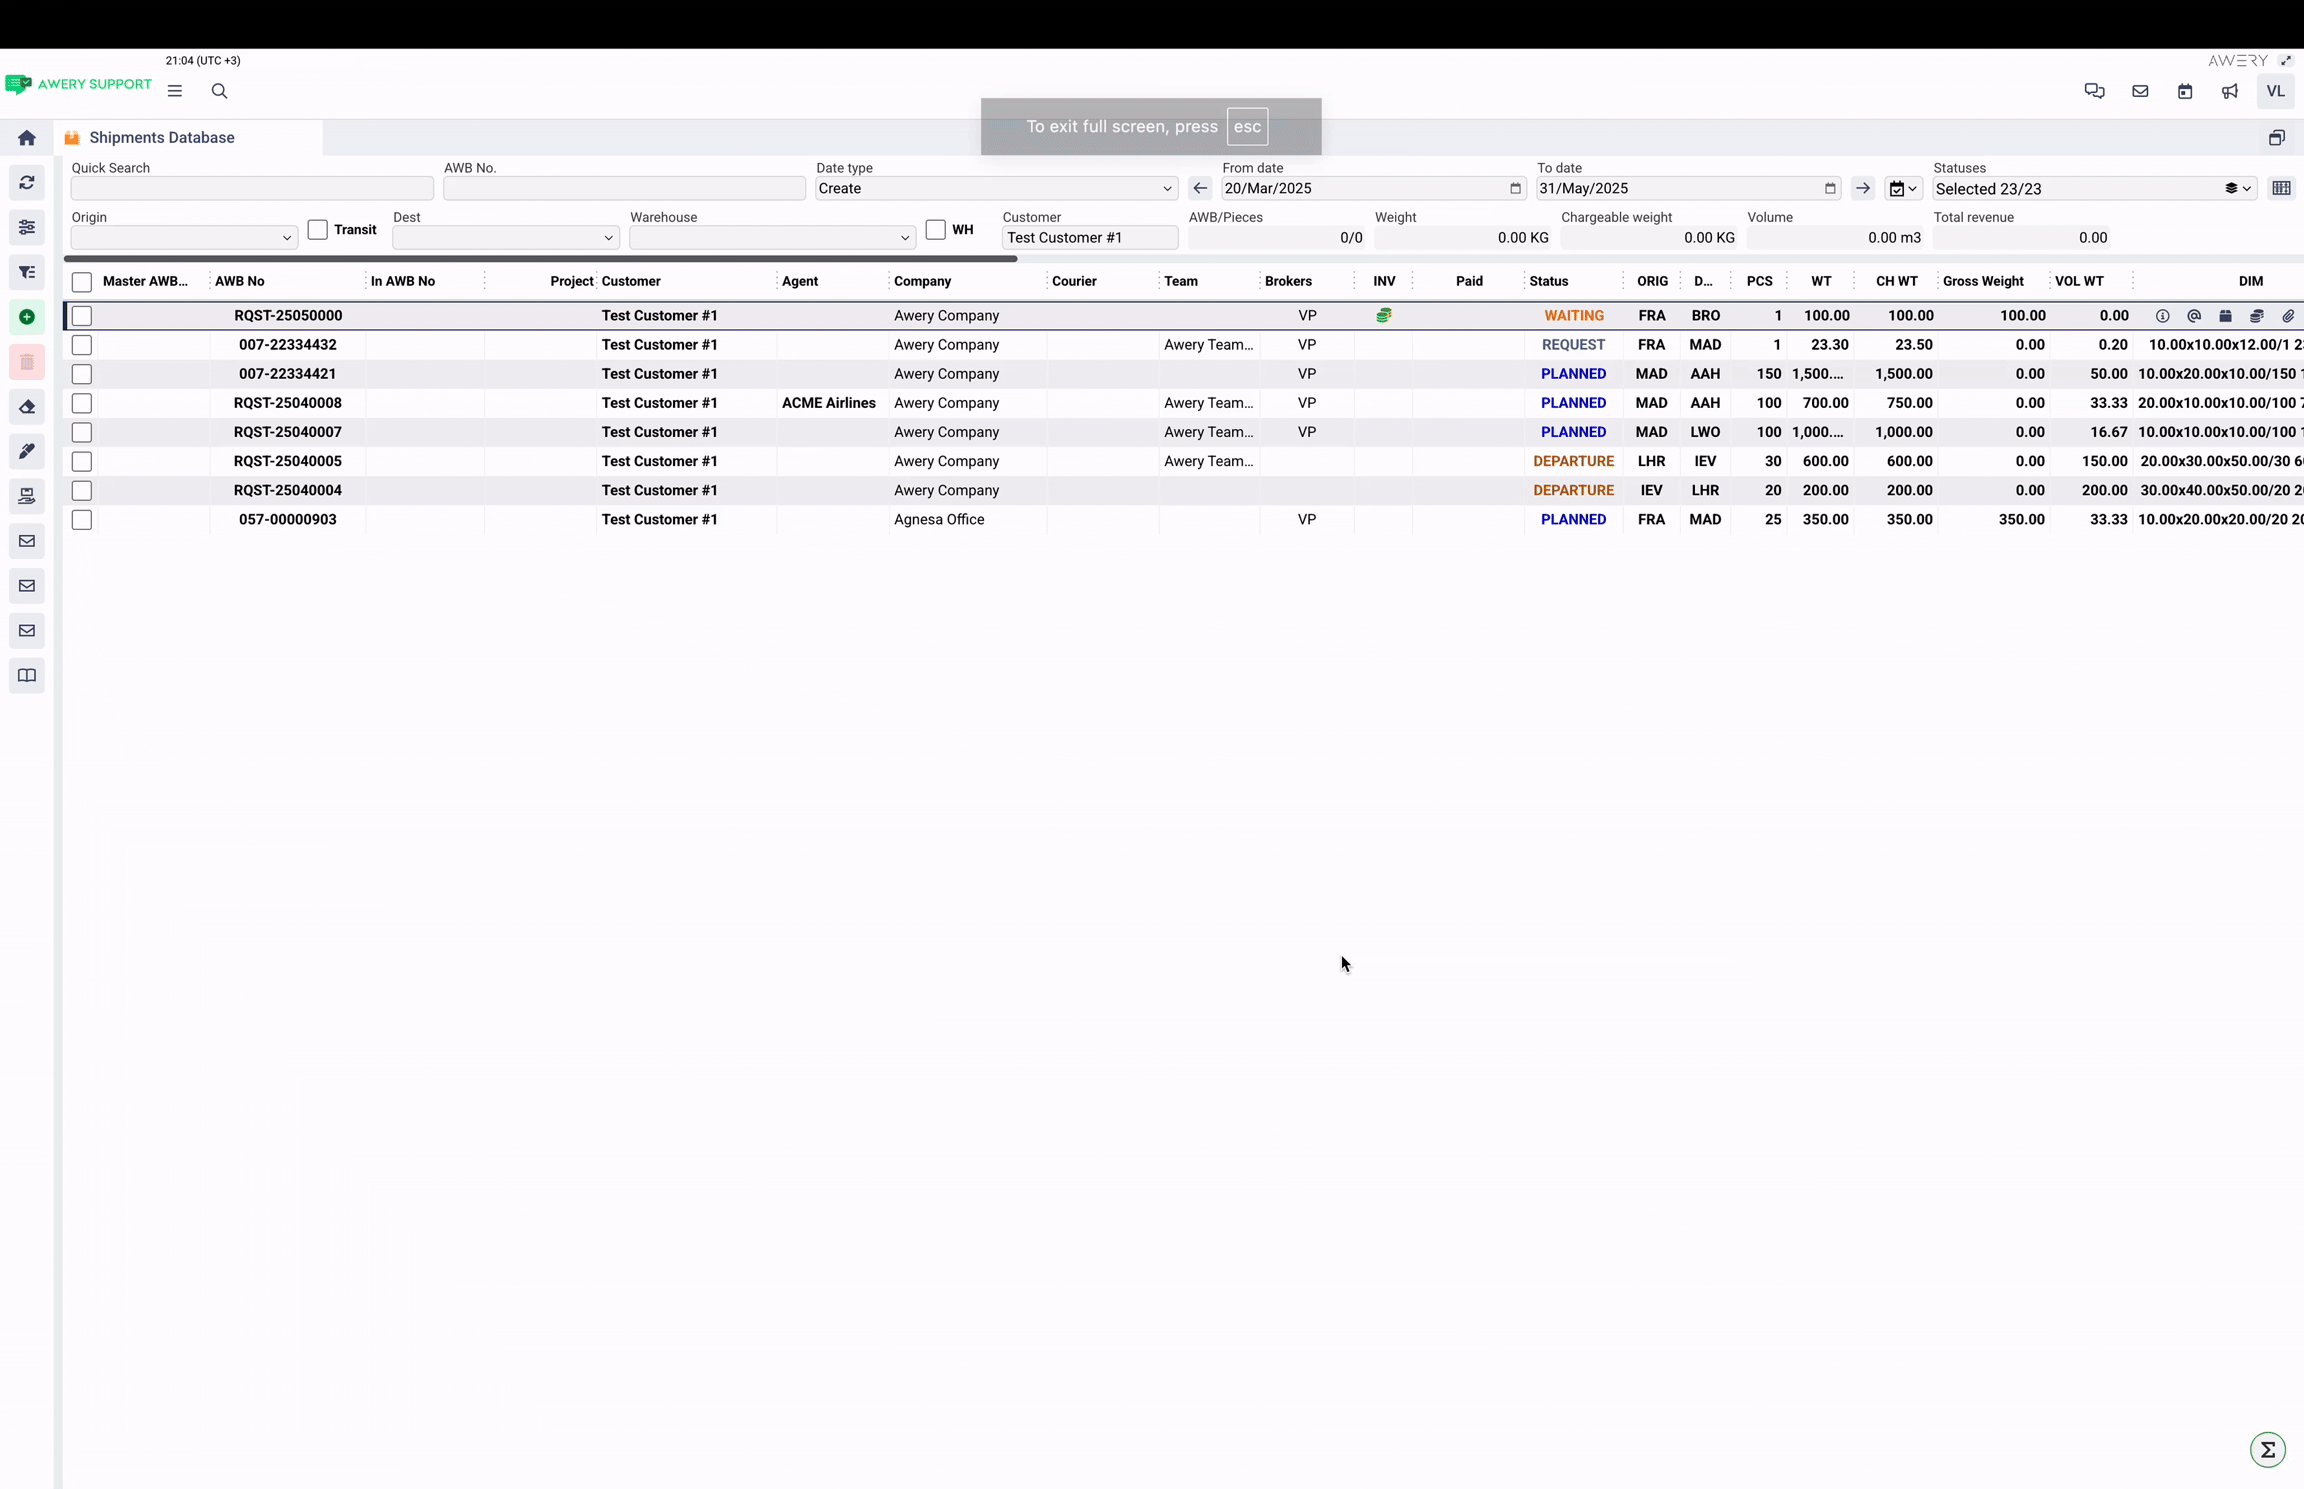Click the eraser icon in sidebar
The width and height of the screenshot is (2304, 1489).
point(27,407)
